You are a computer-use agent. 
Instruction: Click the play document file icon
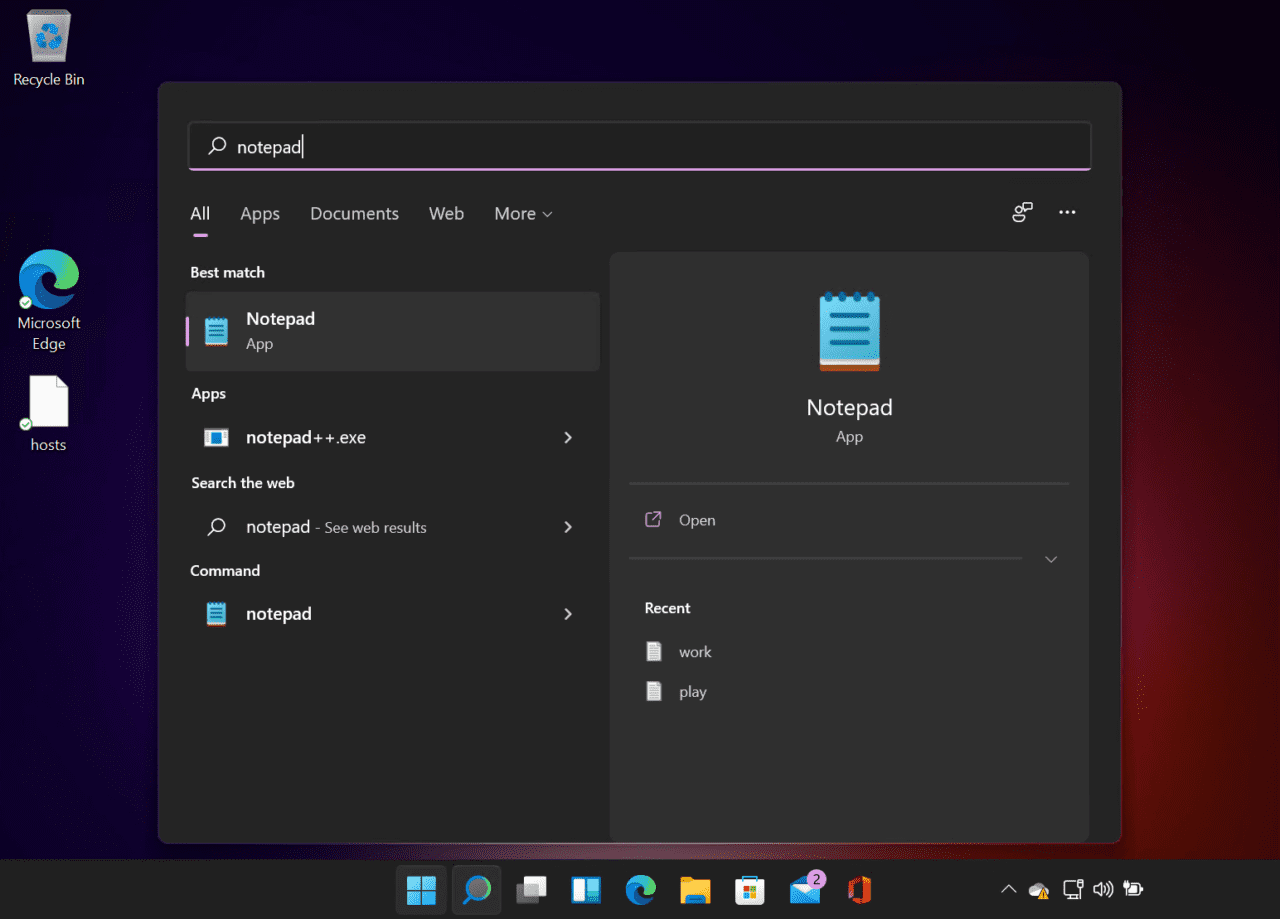pyautogui.click(x=654, y=691)
